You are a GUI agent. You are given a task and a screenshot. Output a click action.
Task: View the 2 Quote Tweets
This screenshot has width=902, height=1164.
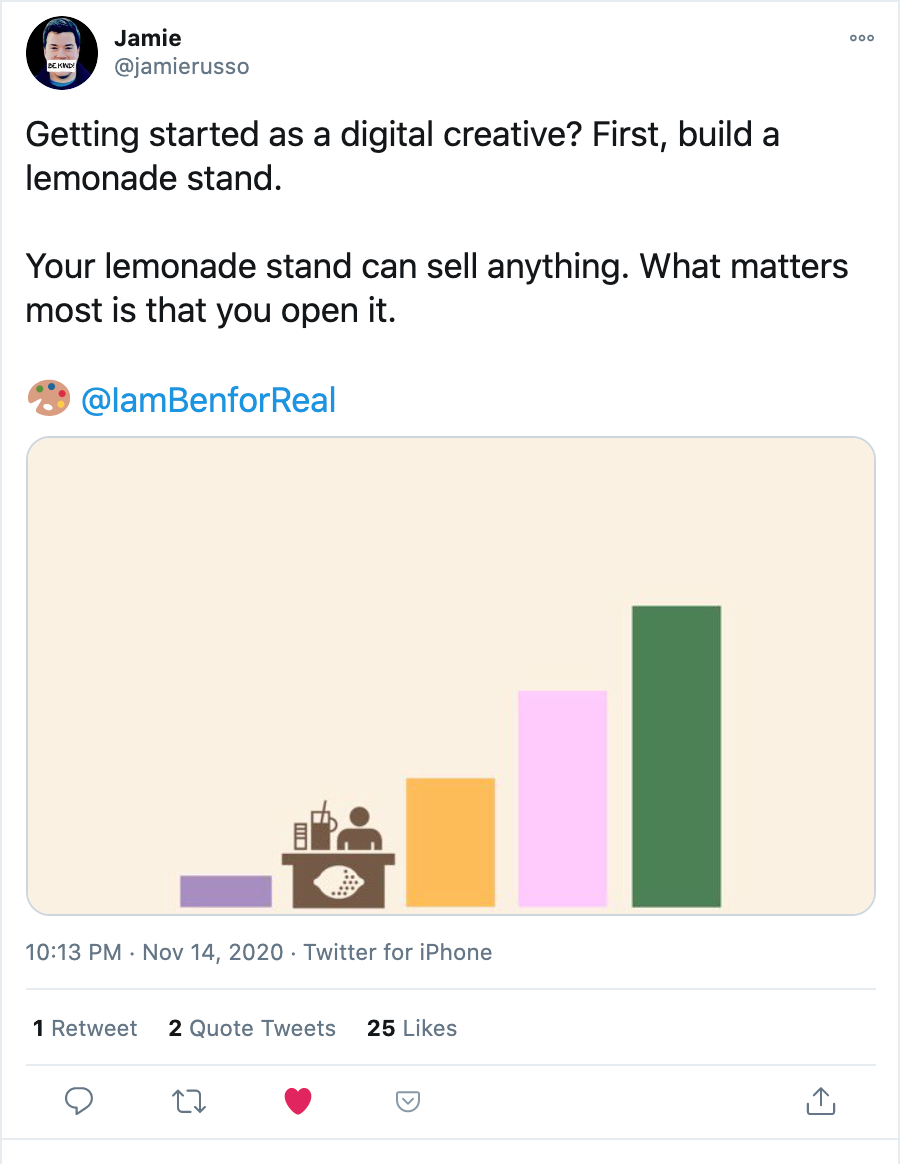252,1028
